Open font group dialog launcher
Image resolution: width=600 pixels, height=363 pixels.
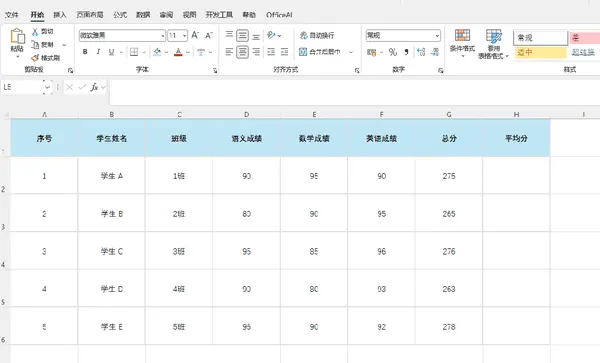tap(215, 70)
